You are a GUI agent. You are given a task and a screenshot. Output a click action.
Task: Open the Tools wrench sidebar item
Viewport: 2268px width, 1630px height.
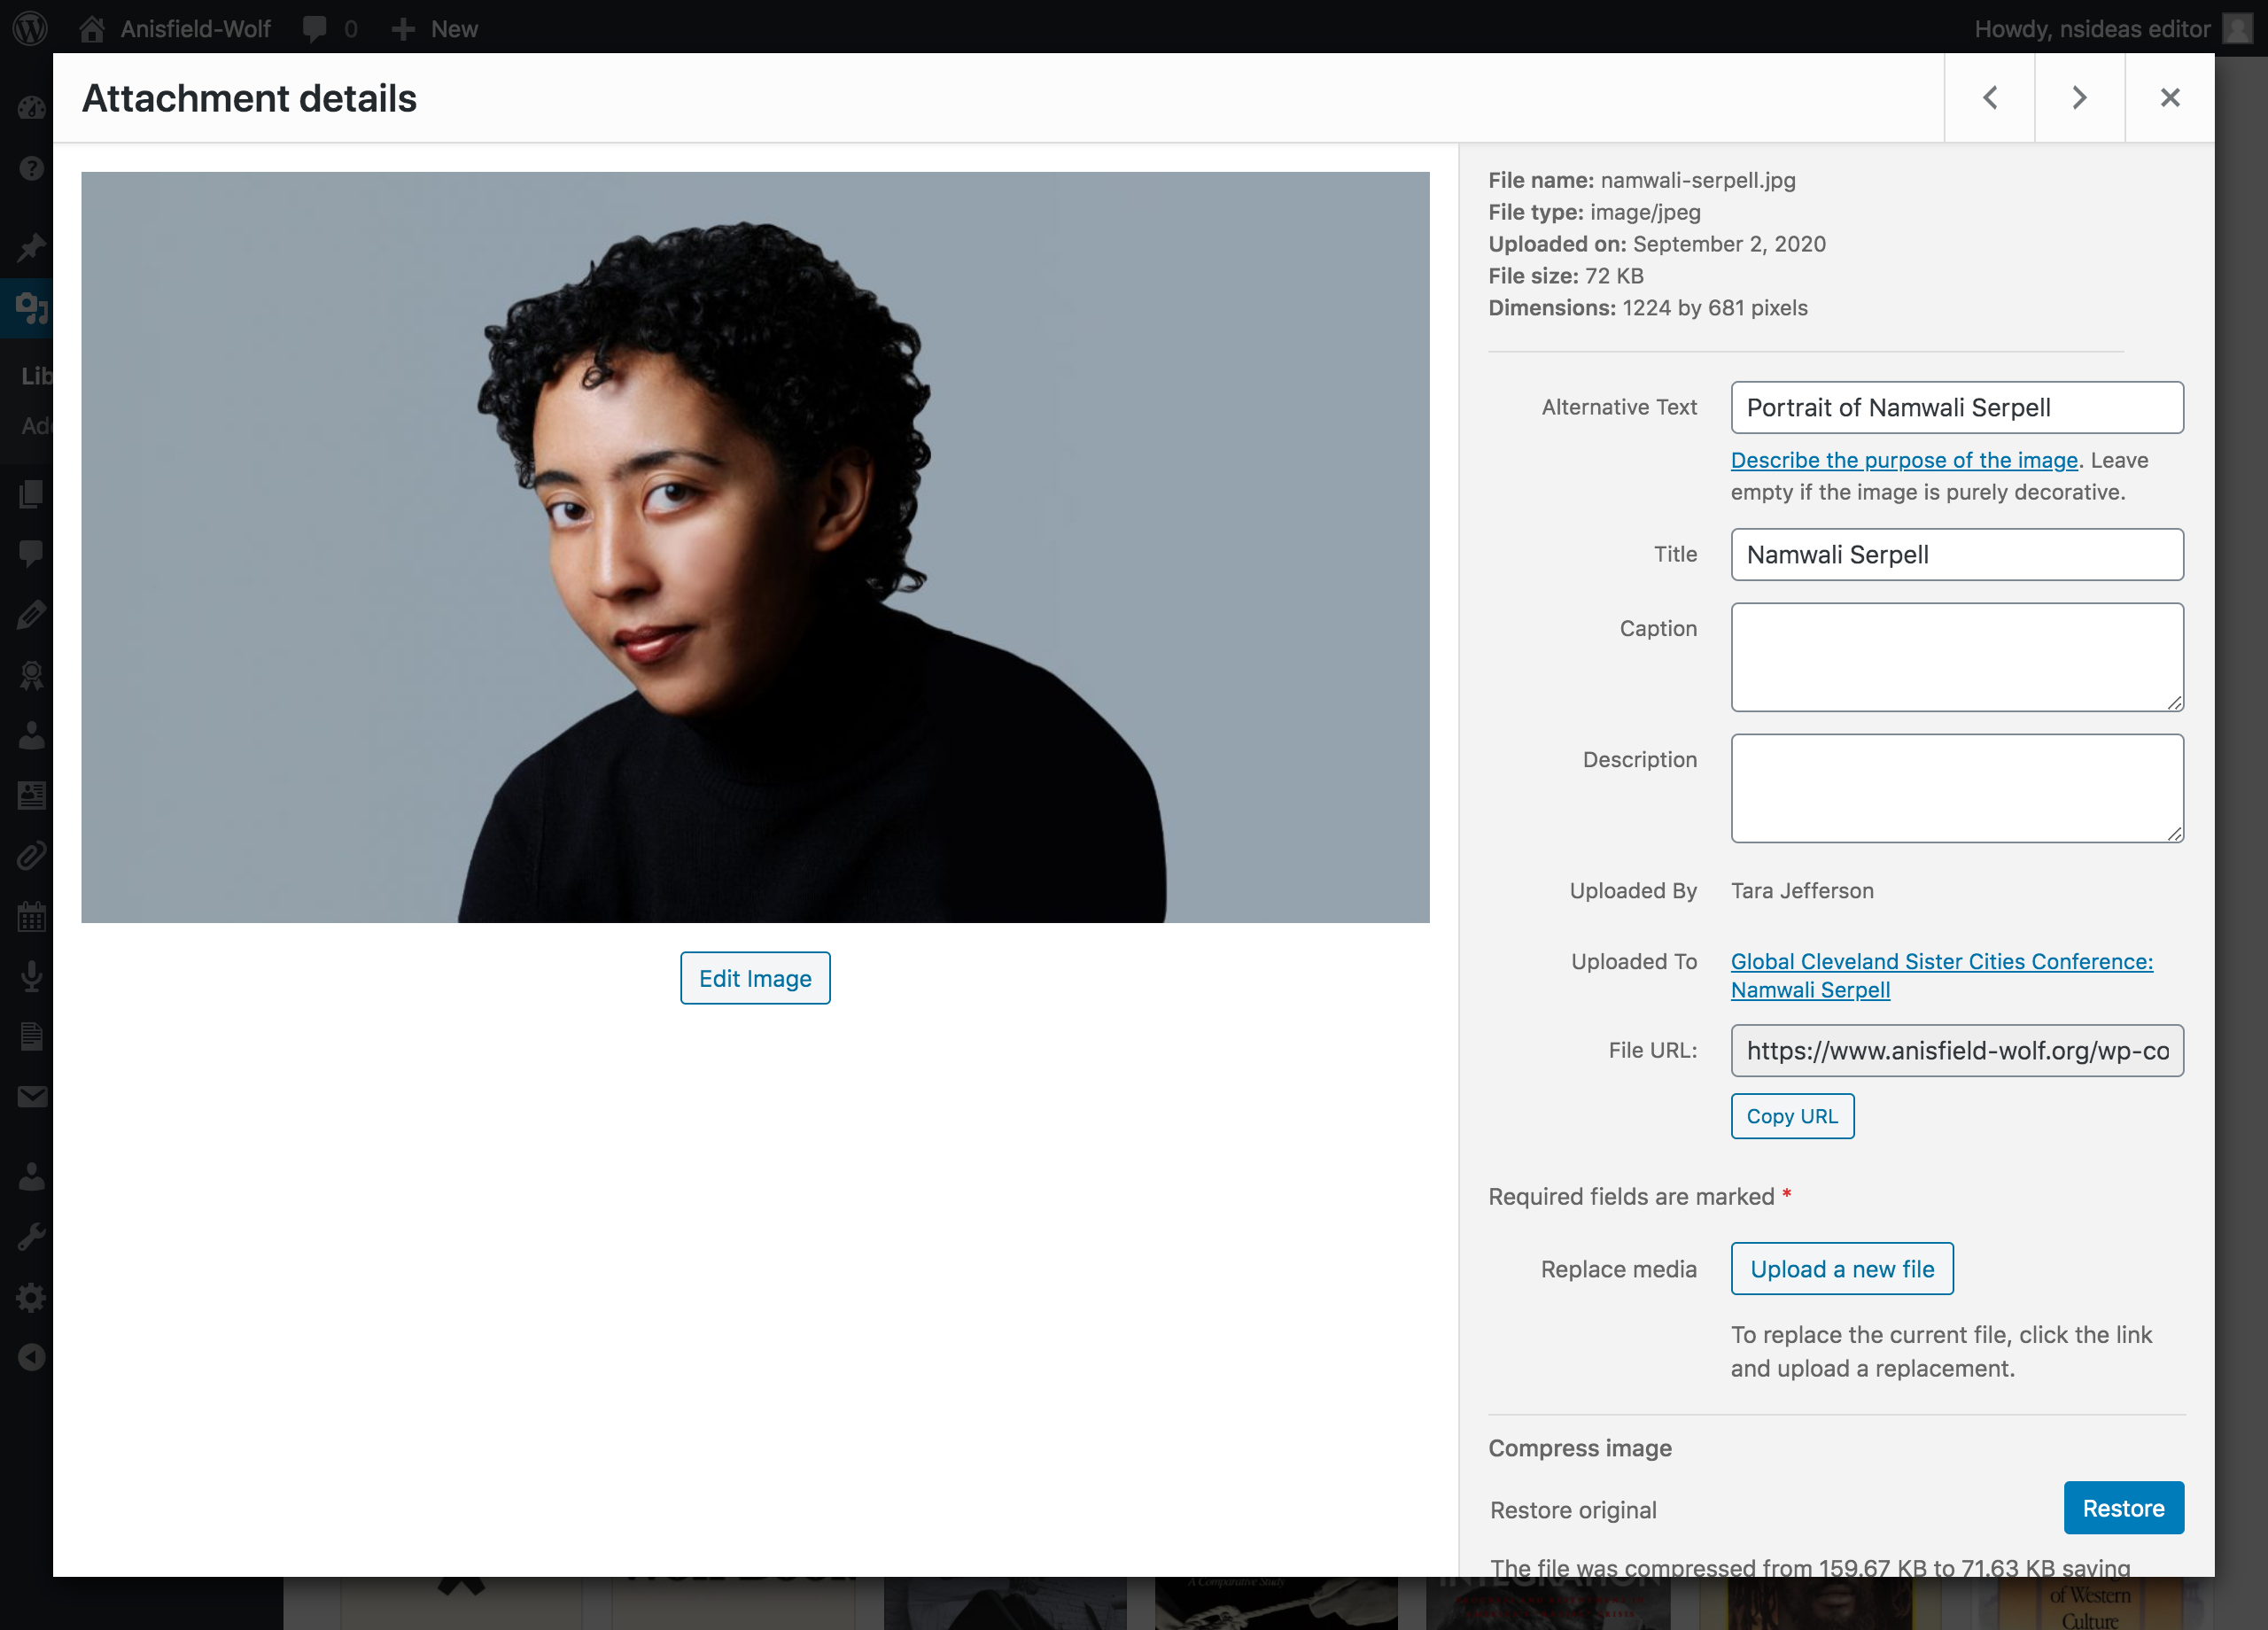31,1237
